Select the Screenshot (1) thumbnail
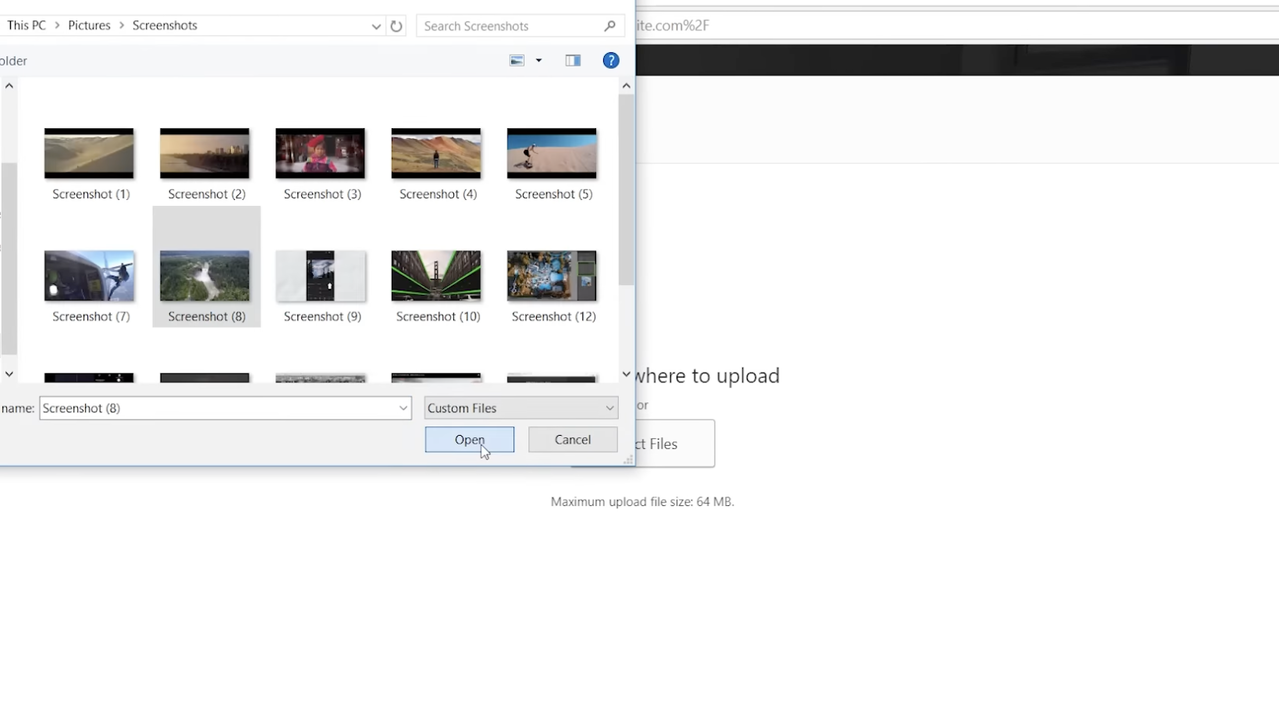Viewport: 1279px width, 720px height. (89, 154)
